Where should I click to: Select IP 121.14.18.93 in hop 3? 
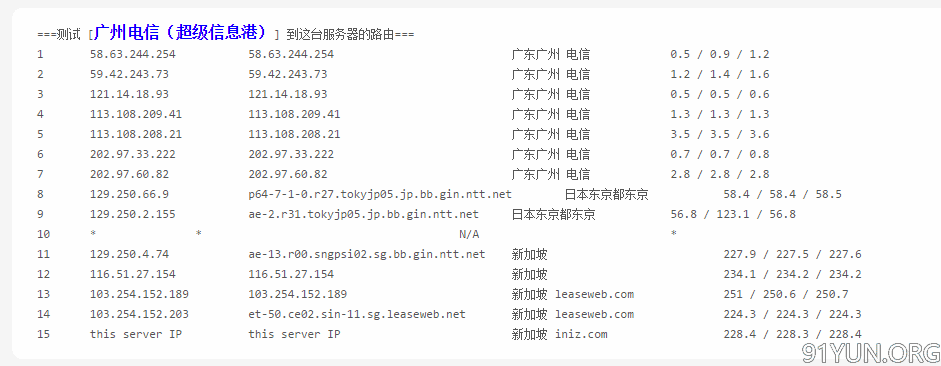coord(129,94)
